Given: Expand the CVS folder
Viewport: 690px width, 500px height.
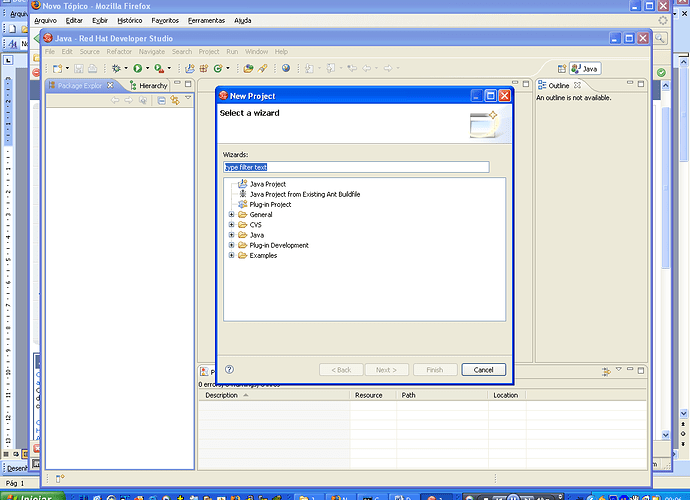Looking at the screenshot, I should (x=231, y=224).
